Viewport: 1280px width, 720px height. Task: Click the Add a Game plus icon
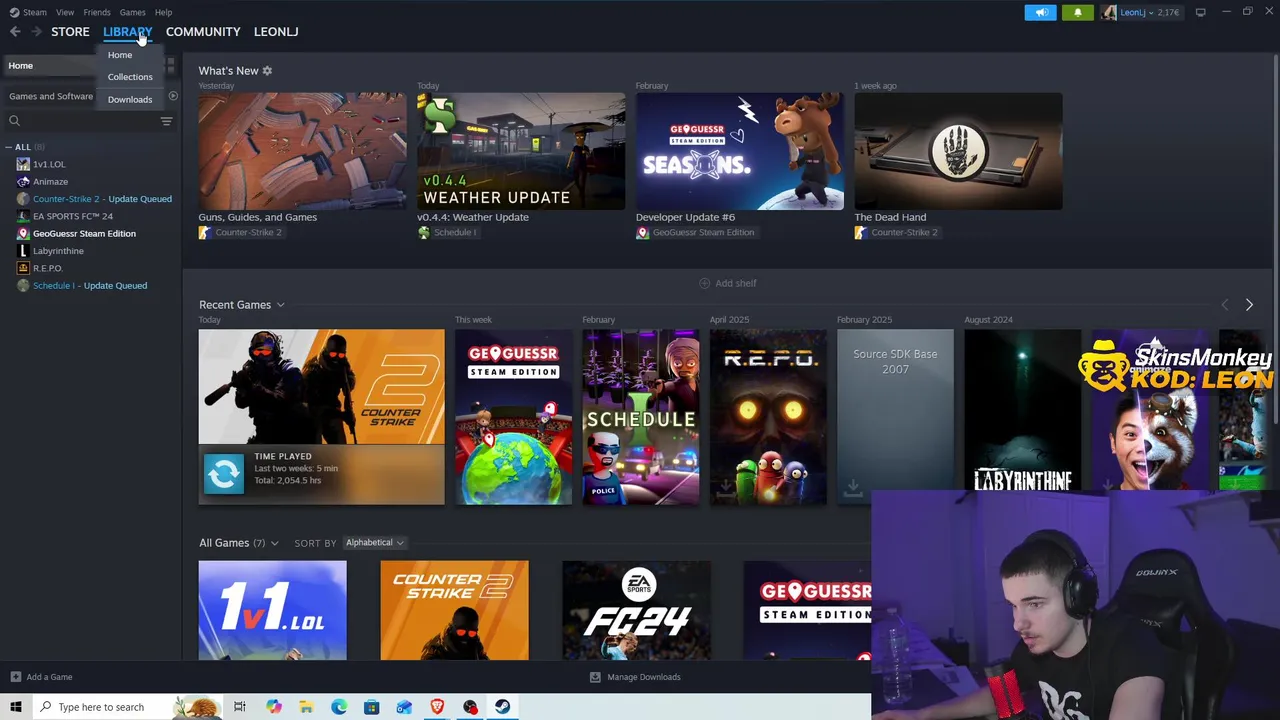pyautogui.click(x=15, y=677)
